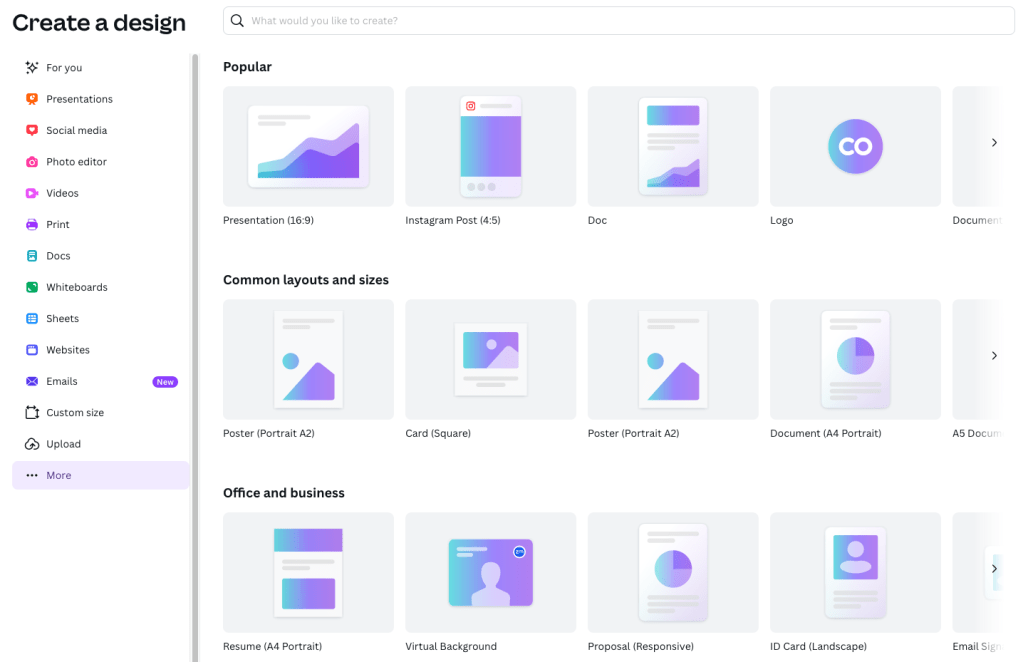Click the Docs sidebar entry
The width and height of the screenshot is (1023, 662).
tap(58, 256)
